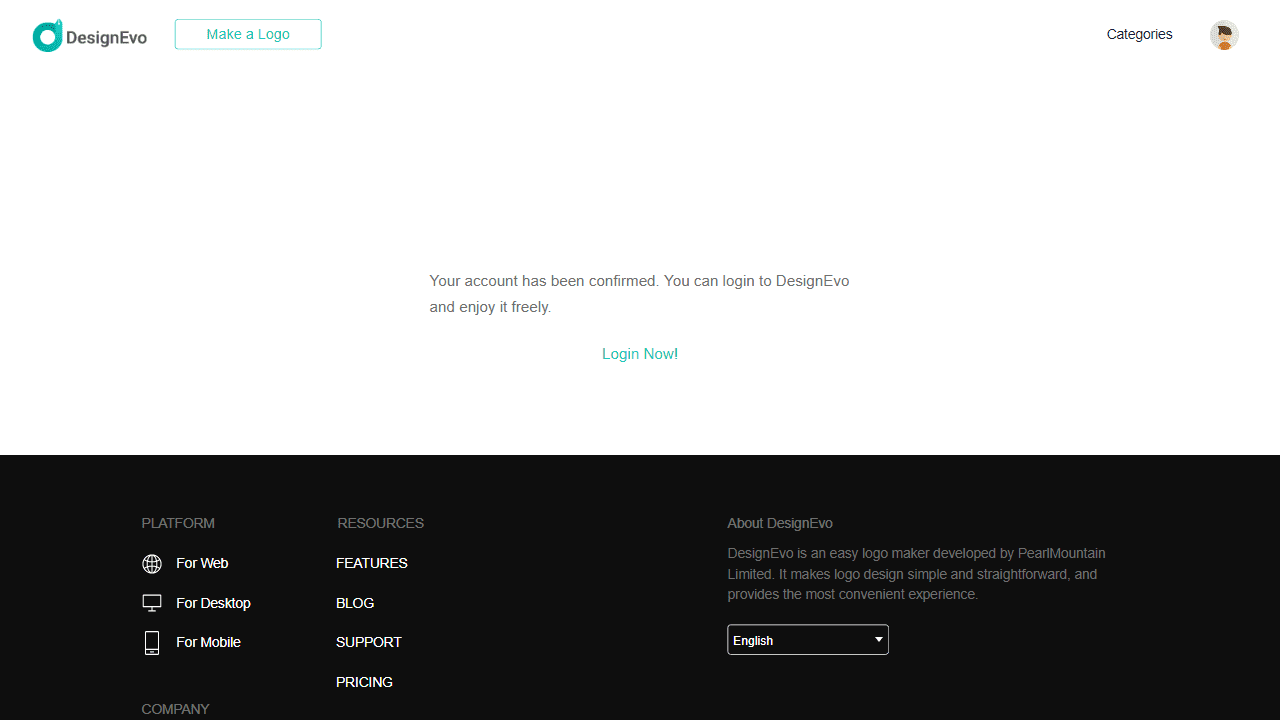Open the Categories menu

[1139, 34]
